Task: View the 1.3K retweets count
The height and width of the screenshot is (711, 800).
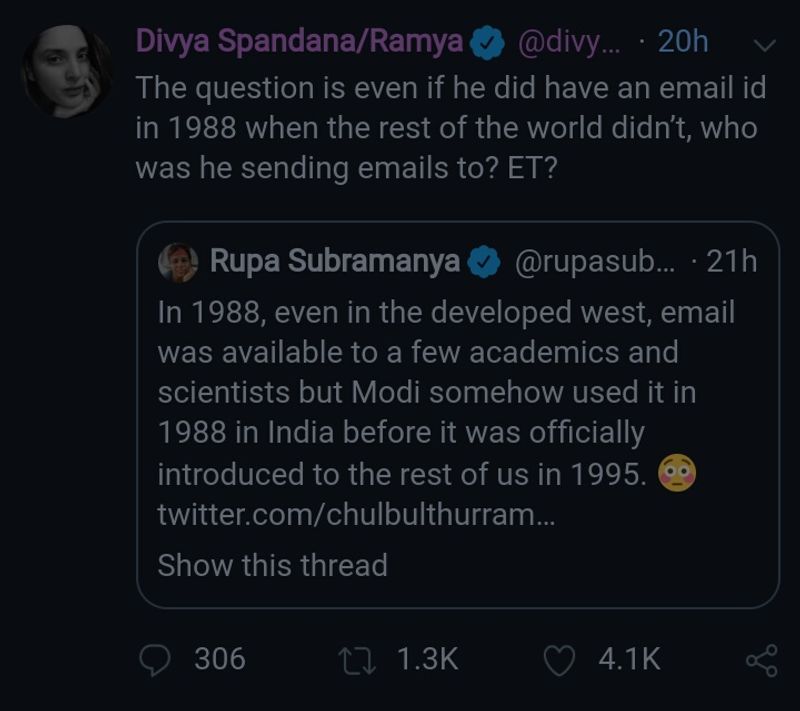Action: pyautogui.click(x=427, y=659)
